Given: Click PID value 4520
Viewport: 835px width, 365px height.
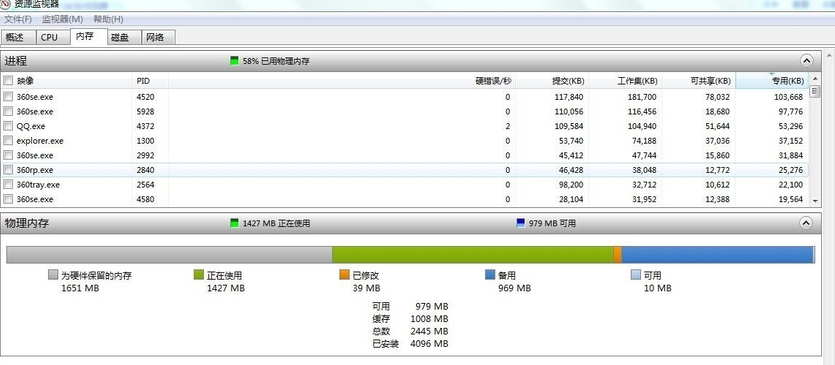Looking at the screenshot, I should tap(145, 97).
